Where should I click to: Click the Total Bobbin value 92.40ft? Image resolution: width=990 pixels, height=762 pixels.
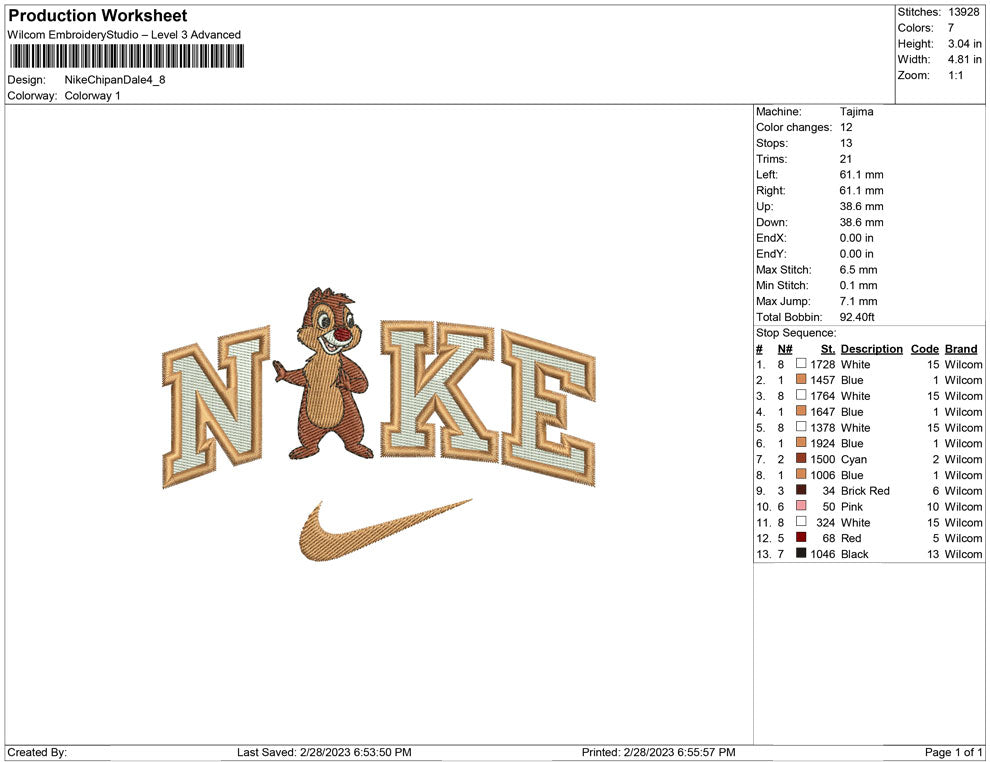(857, 317)
